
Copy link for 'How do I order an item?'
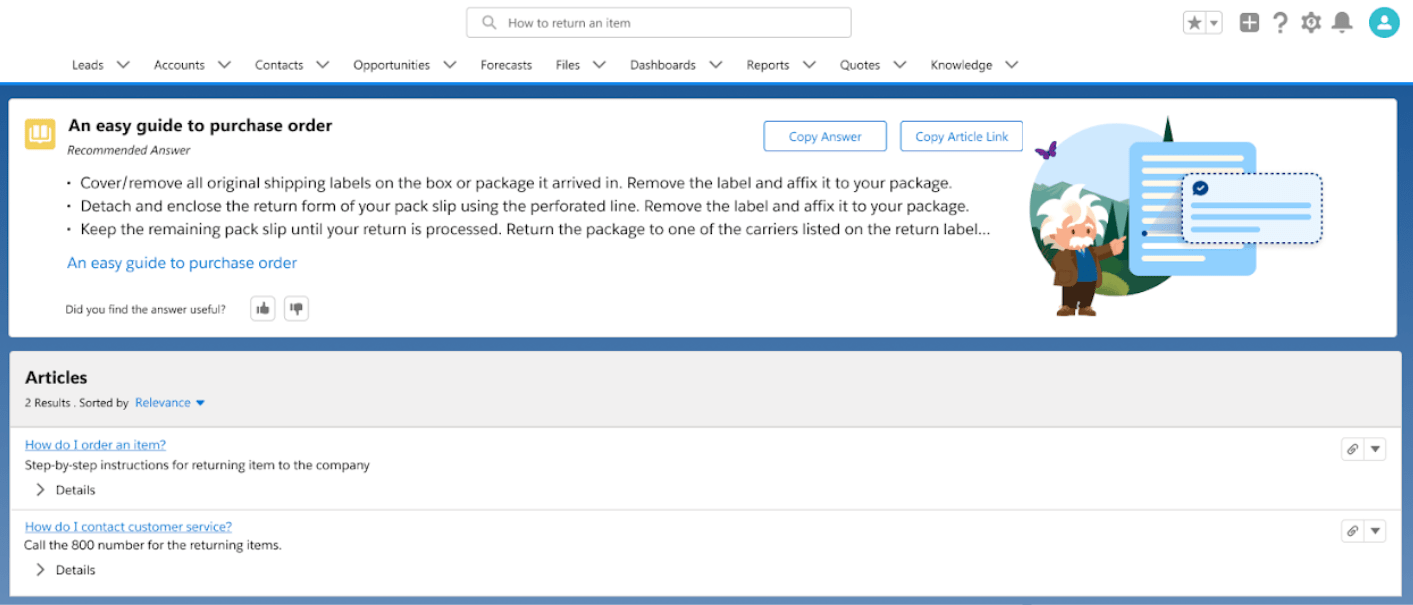[1353, 449]
